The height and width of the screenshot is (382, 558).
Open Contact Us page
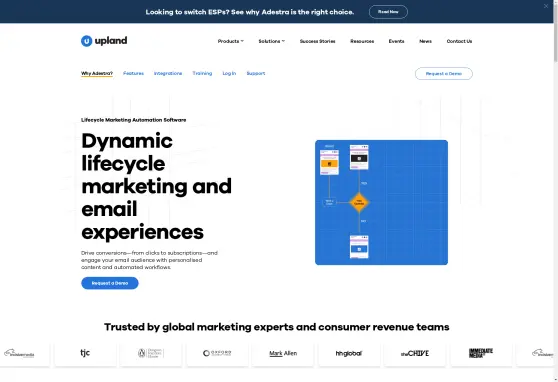(459, 41)
